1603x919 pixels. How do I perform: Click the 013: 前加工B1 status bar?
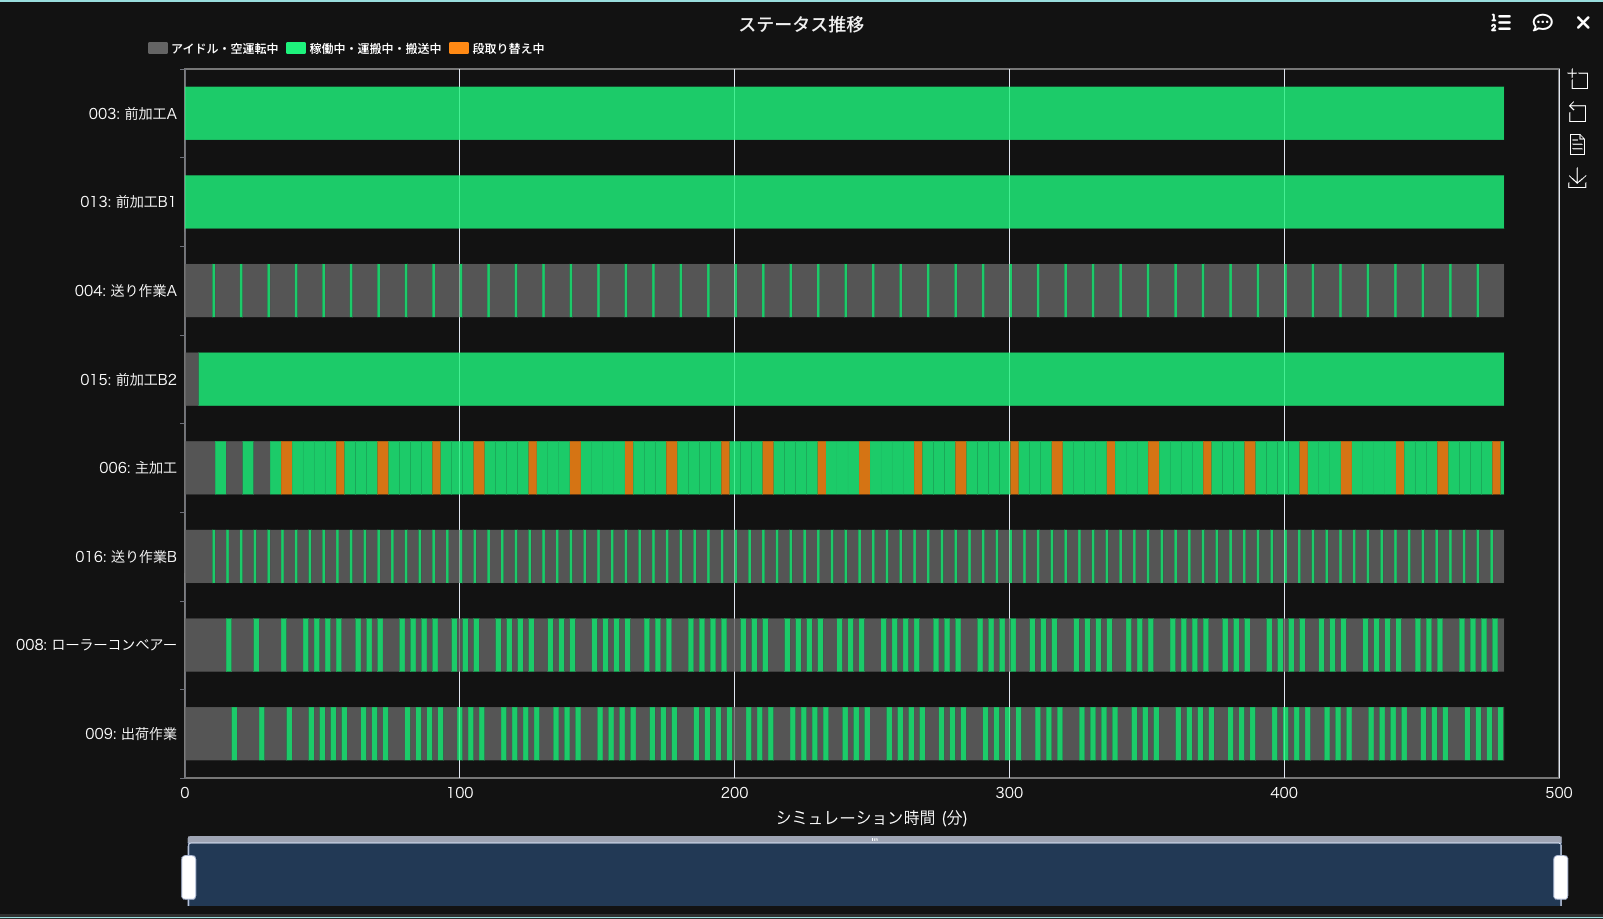[x=844, y=202]
